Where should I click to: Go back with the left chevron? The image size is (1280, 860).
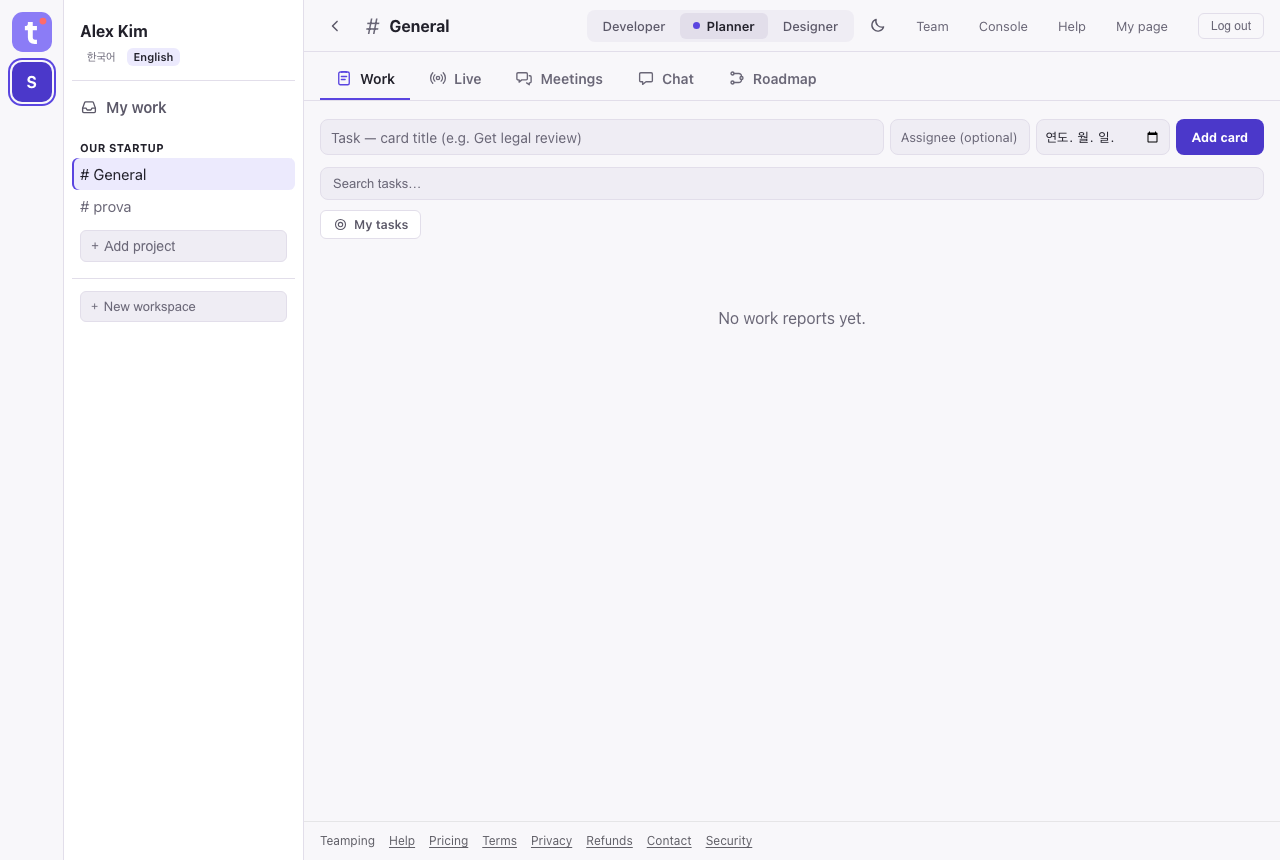pyautogui.click(x=335, y=26)
